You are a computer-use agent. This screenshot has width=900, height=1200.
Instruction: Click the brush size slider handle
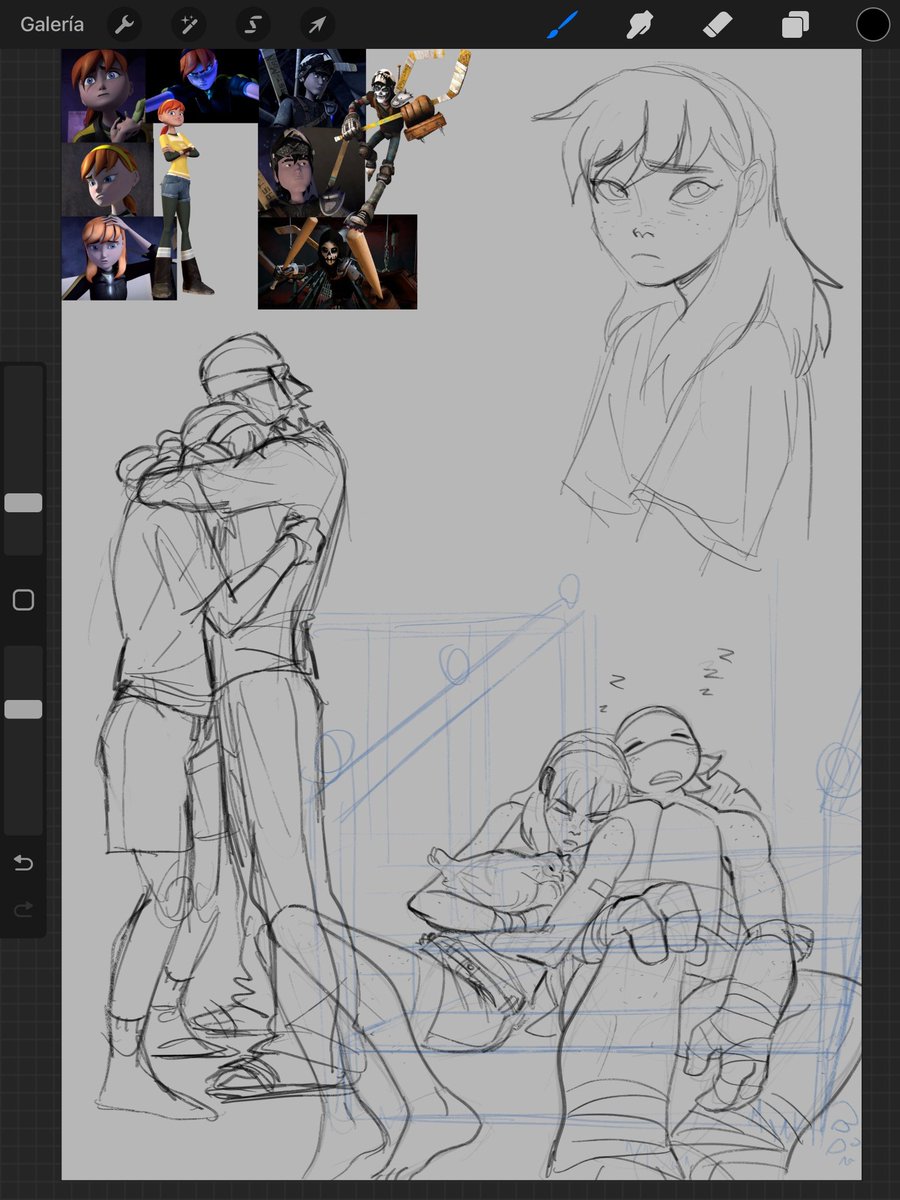[23, 503]
